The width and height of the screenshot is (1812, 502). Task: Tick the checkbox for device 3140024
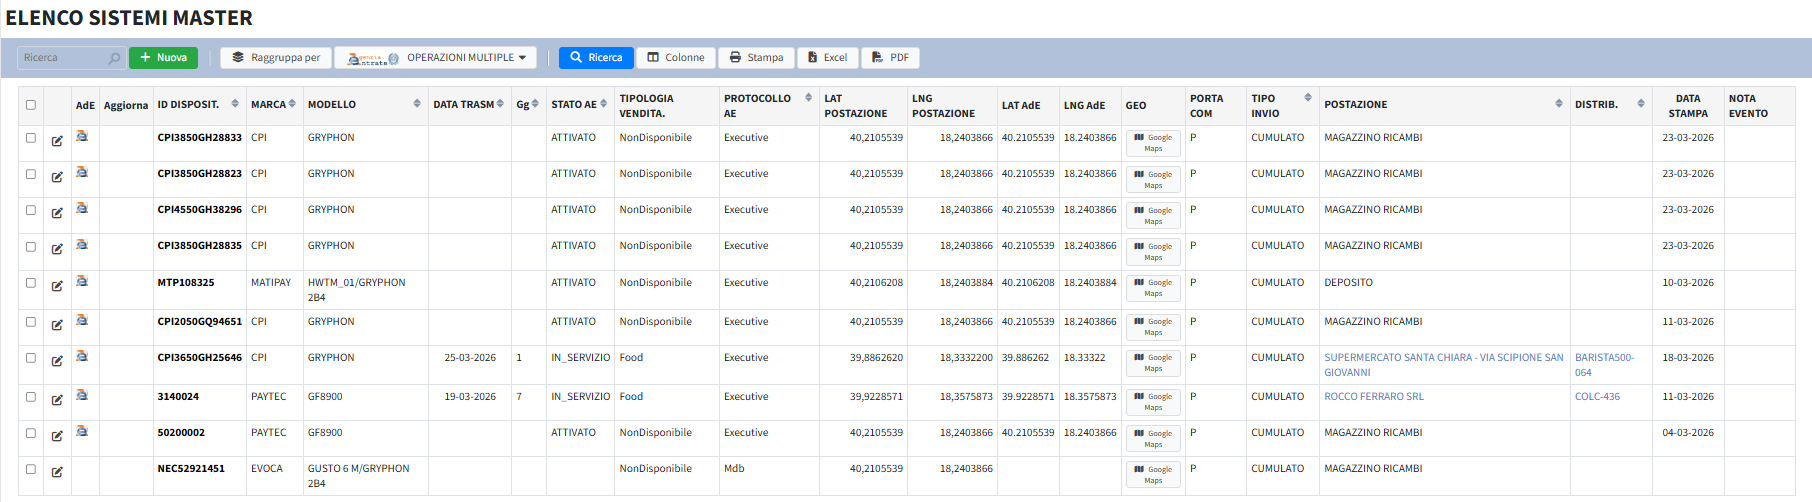coord(31,397)
